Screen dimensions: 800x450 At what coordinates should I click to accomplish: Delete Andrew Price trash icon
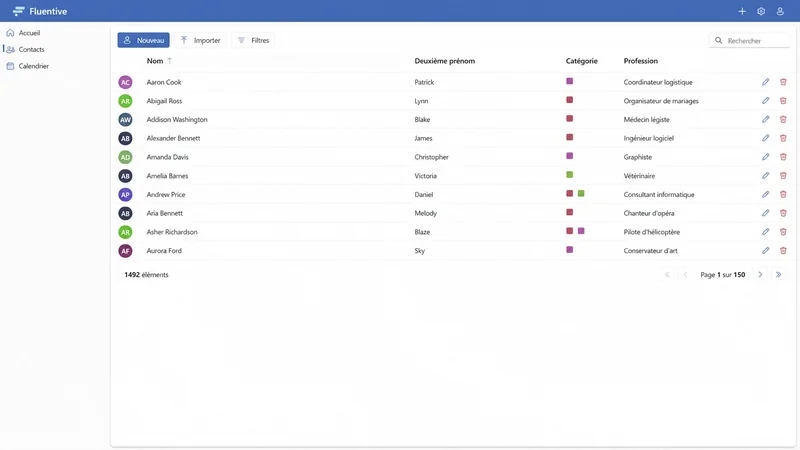pyautogui.click(x=783, y=194)
